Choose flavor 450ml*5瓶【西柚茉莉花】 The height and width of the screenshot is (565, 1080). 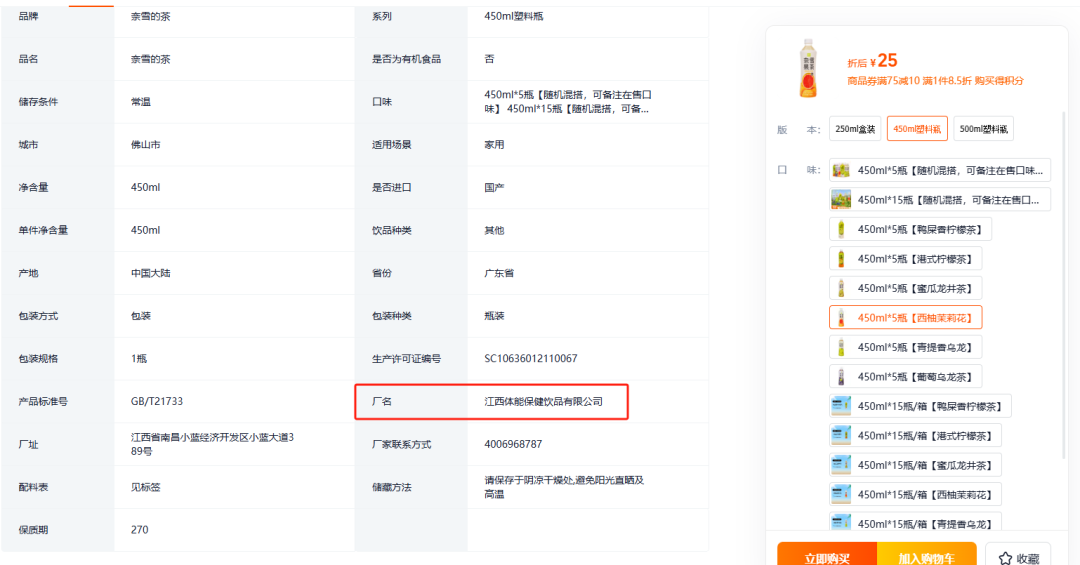coord(905,318)
